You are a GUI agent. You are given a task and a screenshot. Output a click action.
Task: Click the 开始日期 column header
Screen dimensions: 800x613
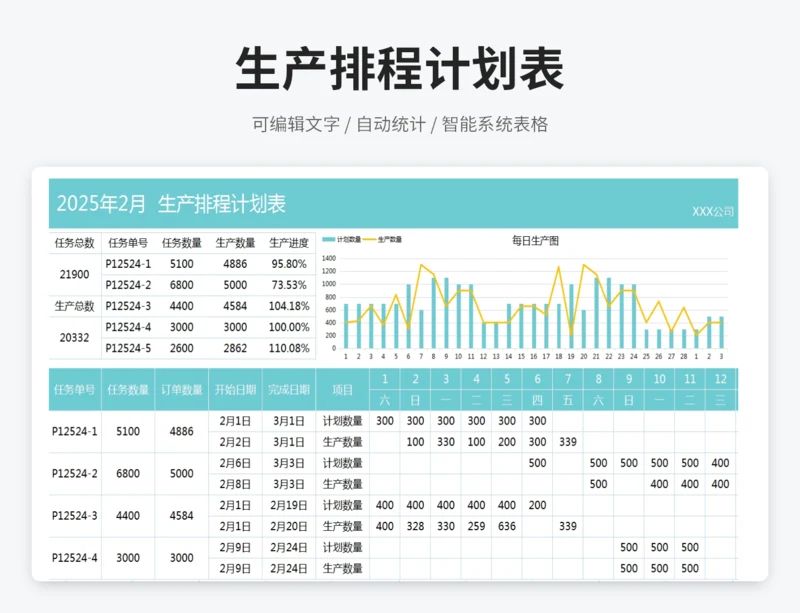pos(235,390)
